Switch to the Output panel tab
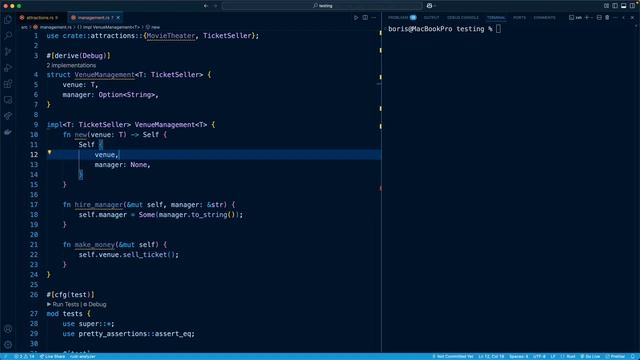 [431, 18]
